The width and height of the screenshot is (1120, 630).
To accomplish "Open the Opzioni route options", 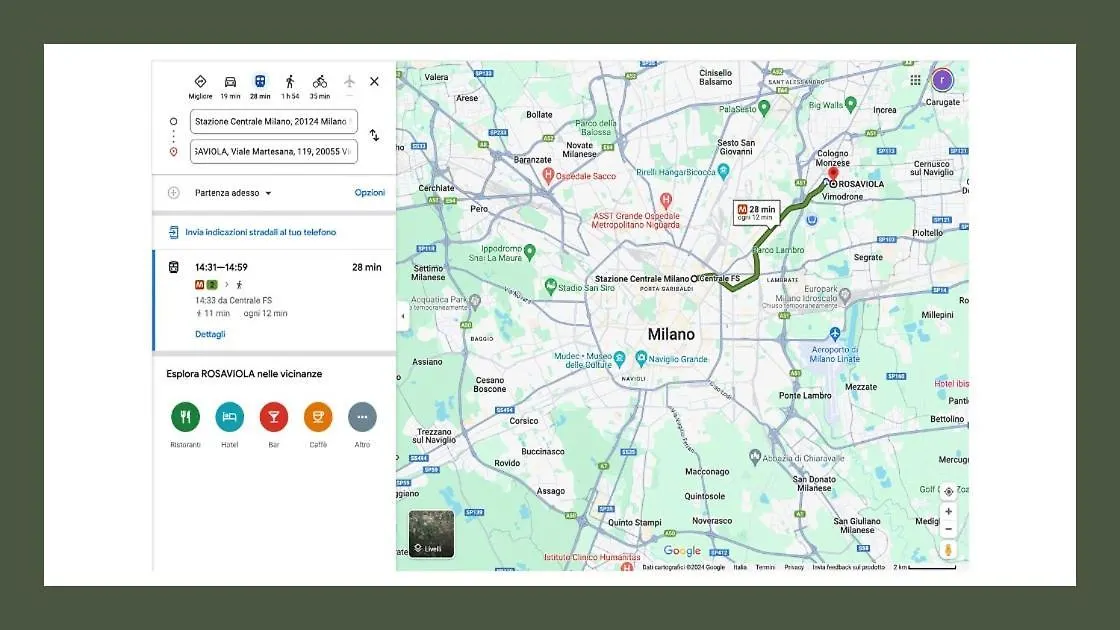I will coord(369,193).
